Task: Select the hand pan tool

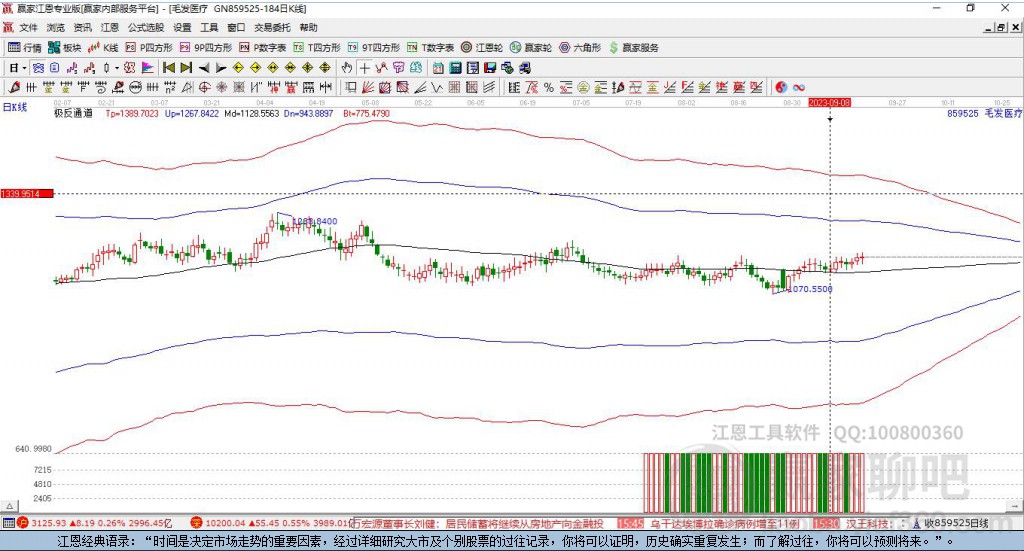Action: [347, 68]
